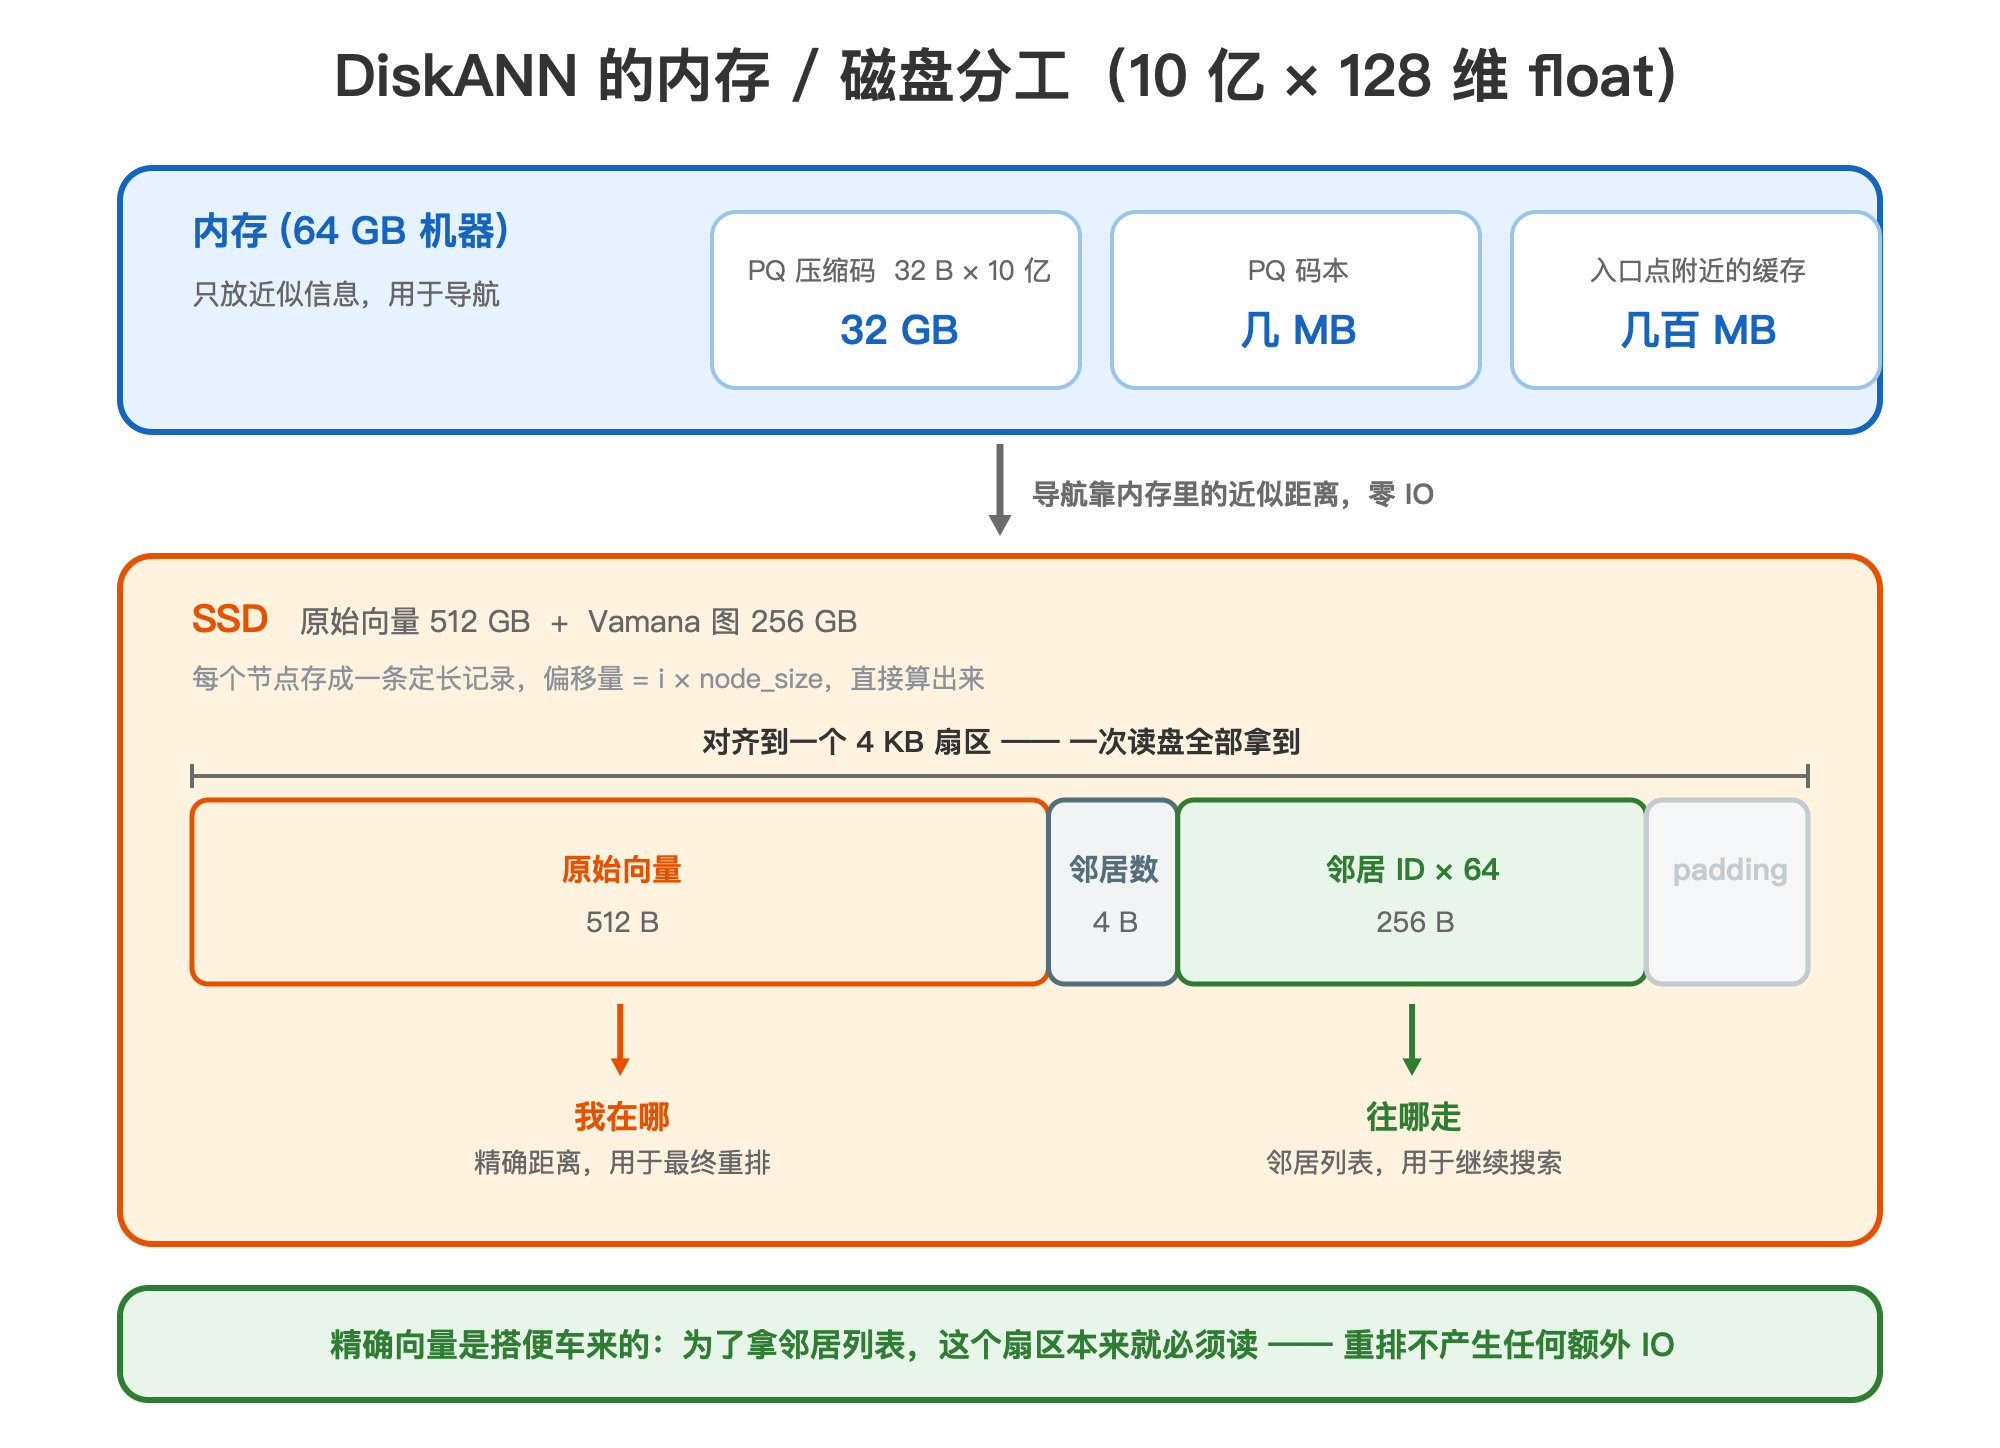Click the '256 B' size label
Image resolution: width=2000 pixels, height=1448 pixels.
[x=1414, y=922]
